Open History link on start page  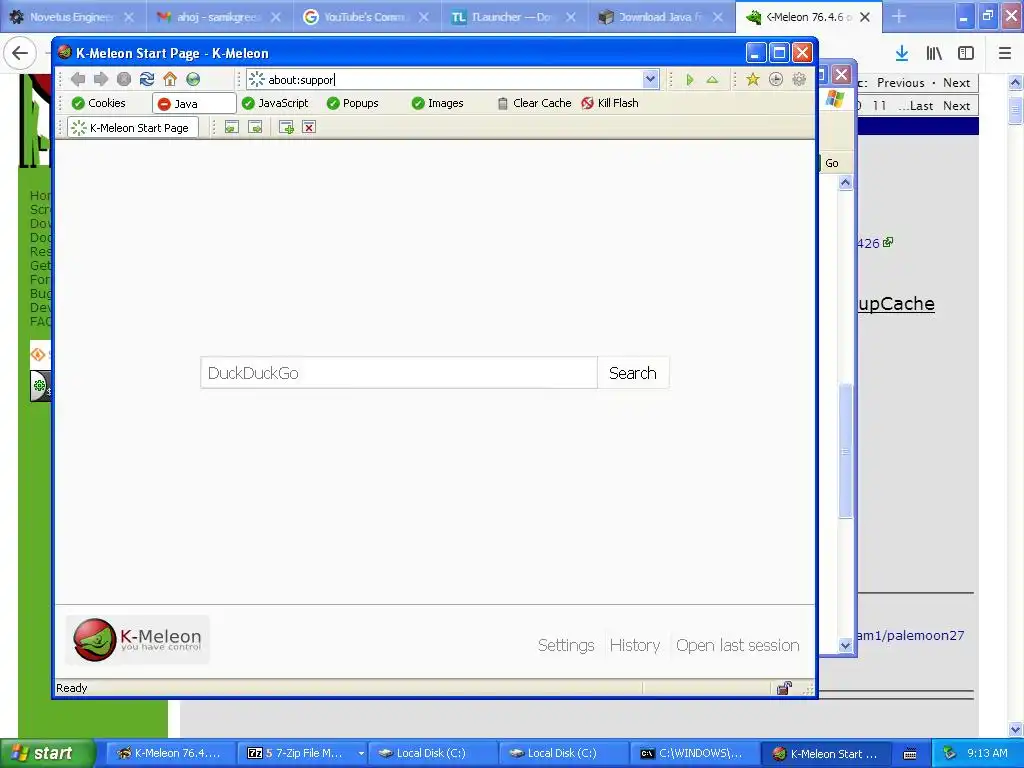click(635, 645)
